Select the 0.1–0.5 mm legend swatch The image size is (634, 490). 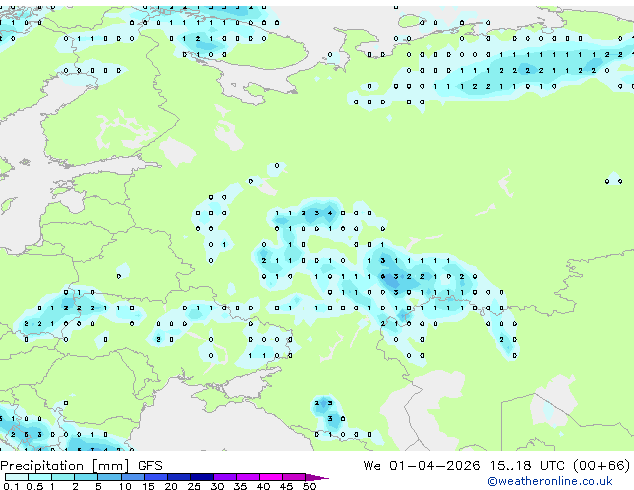[x=17, y=477]
